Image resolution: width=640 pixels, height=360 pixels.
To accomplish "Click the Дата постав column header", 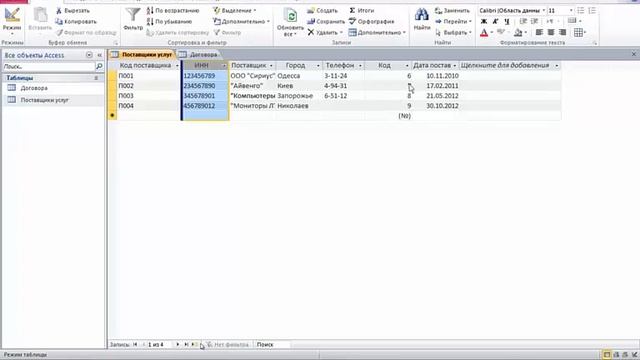I will (435, 65).
